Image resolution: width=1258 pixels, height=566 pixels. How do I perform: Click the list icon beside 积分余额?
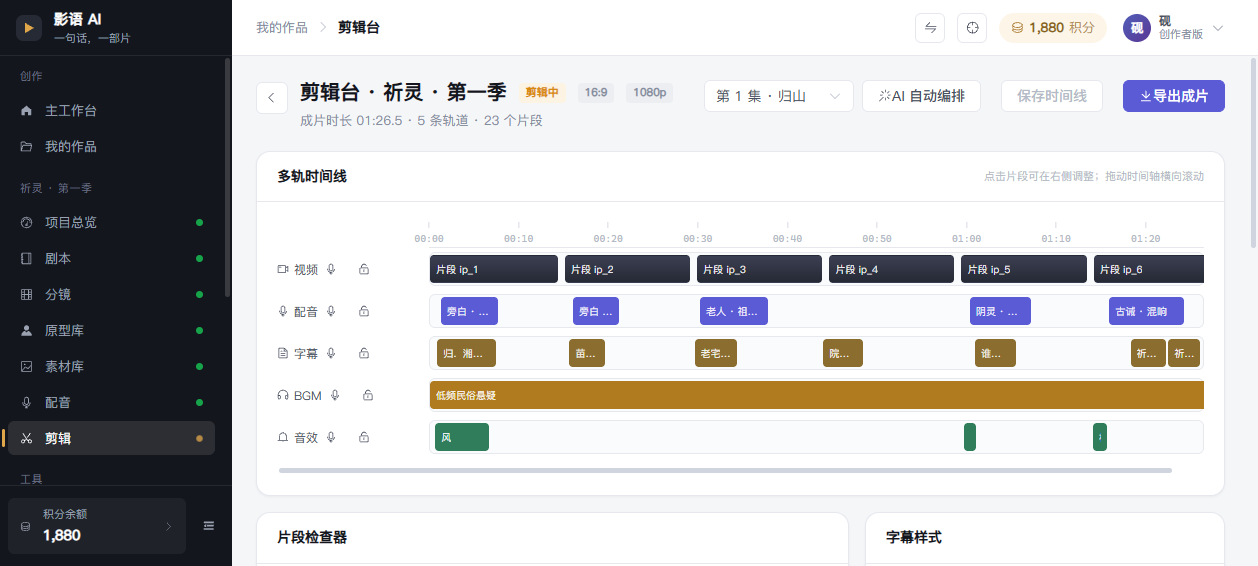click(x=209, y=526)
